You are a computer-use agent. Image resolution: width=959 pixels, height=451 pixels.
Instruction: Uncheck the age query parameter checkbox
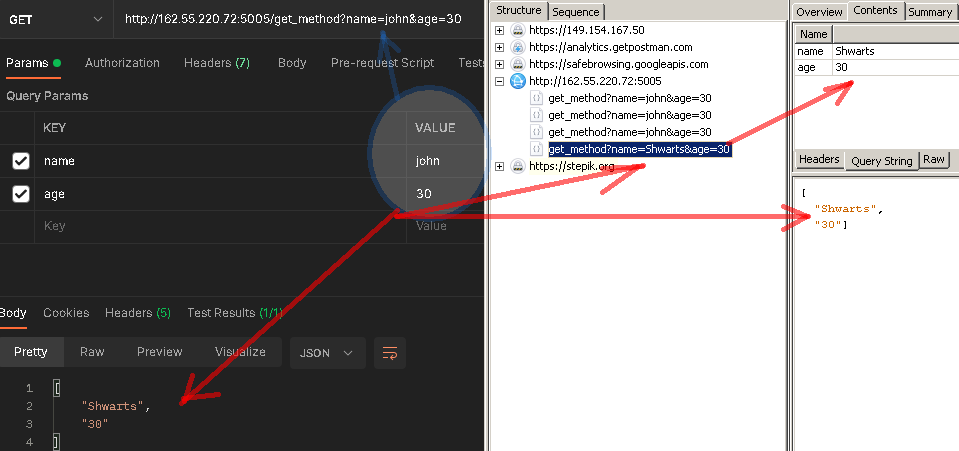[21, 194]
